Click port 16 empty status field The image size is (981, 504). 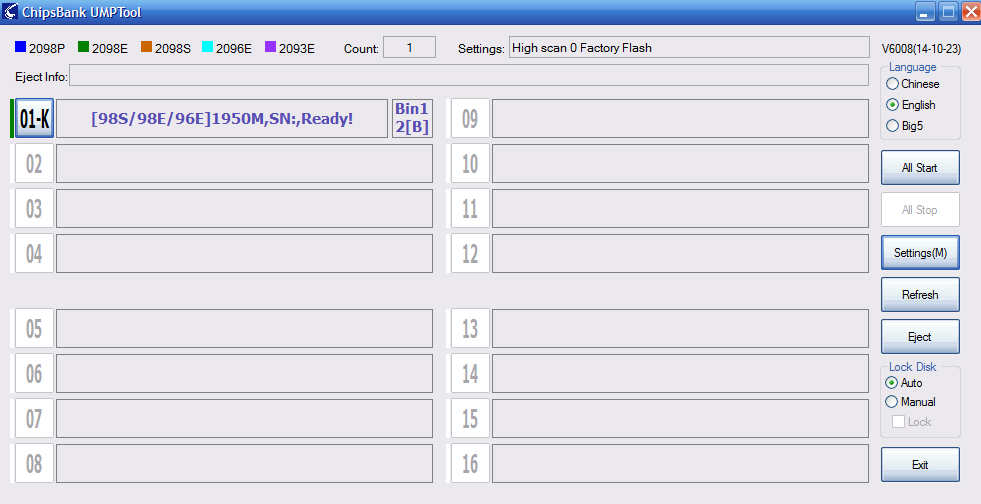coord(680,463)
